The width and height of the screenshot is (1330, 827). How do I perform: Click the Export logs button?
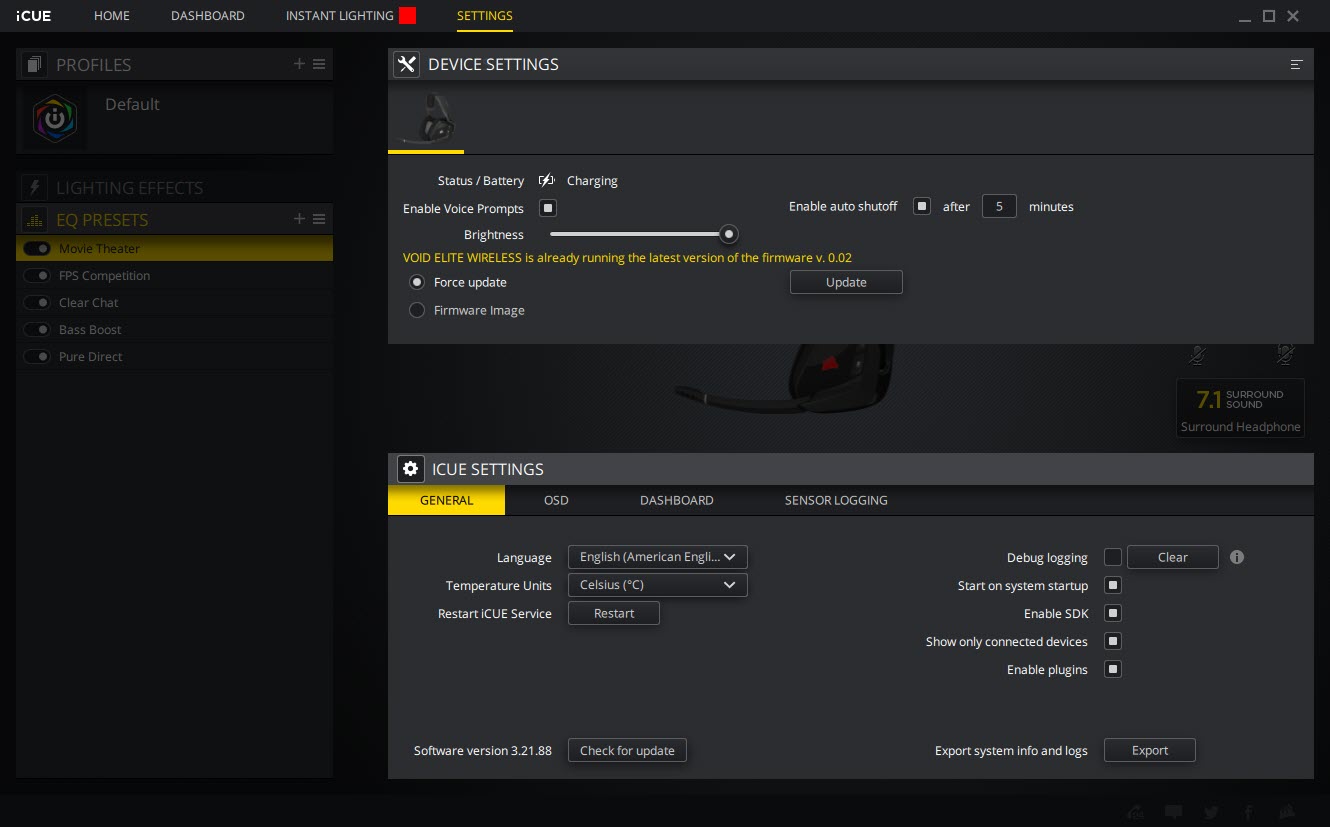1150,750
